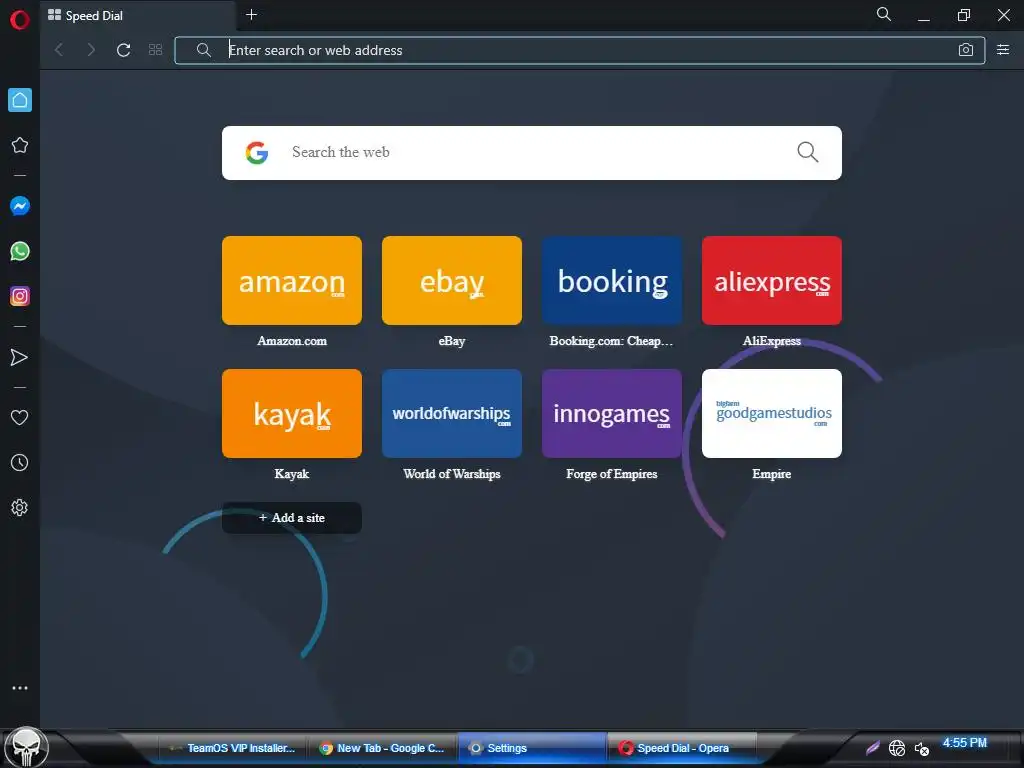Open the Kayak speed dial tile
This screenshot has height=768, width=1024.
(292, 413)
